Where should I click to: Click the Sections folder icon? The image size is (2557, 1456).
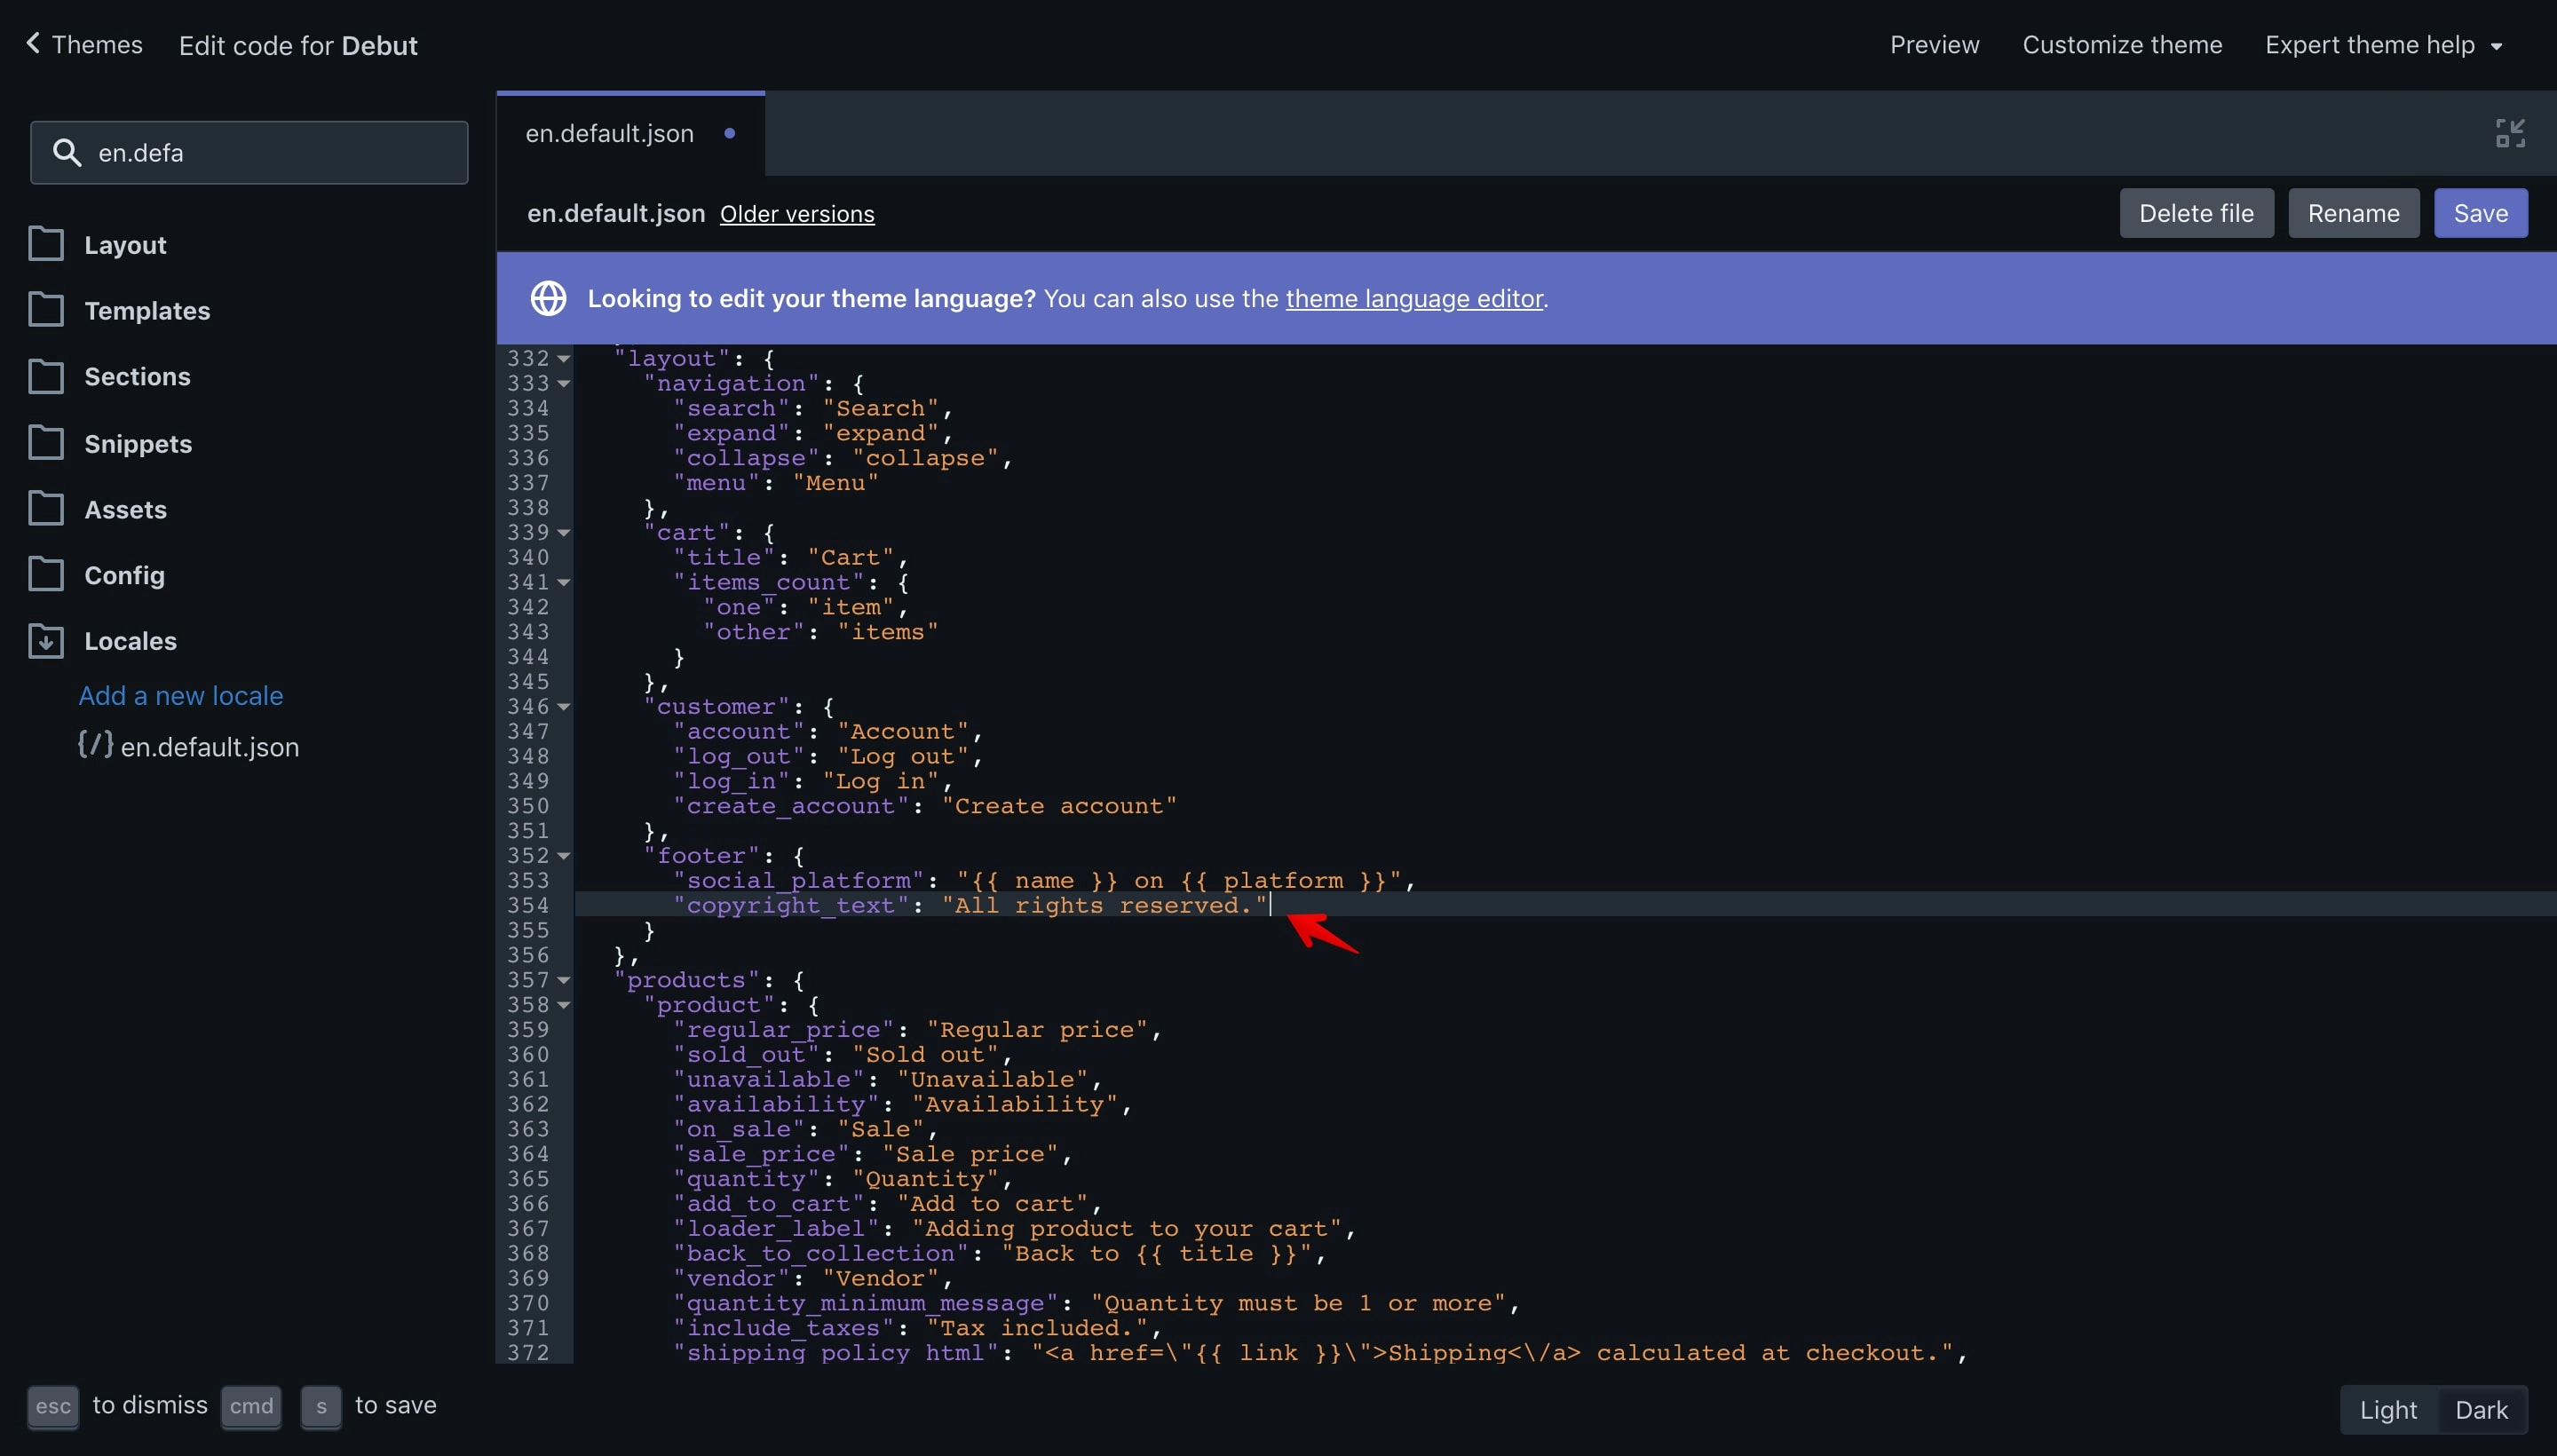point(46,376)
